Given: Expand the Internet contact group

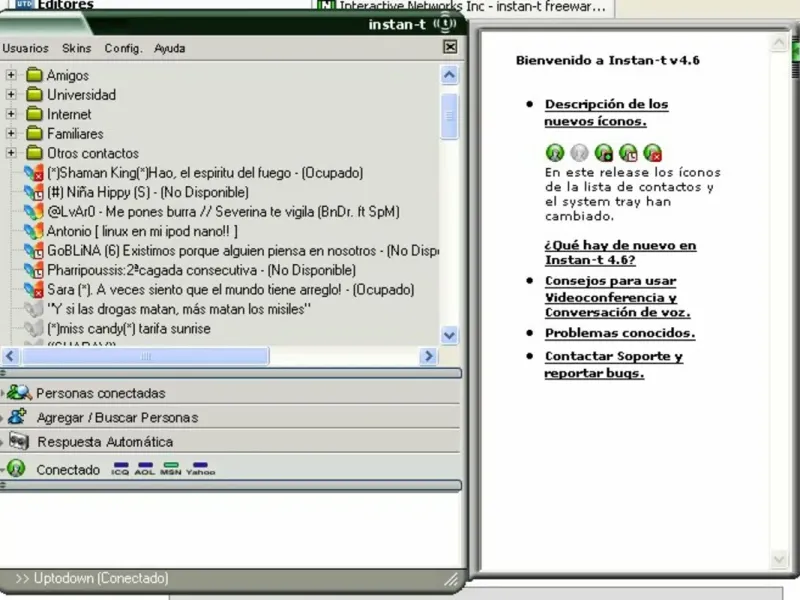Looking at the screenshot, I should 11,114.
